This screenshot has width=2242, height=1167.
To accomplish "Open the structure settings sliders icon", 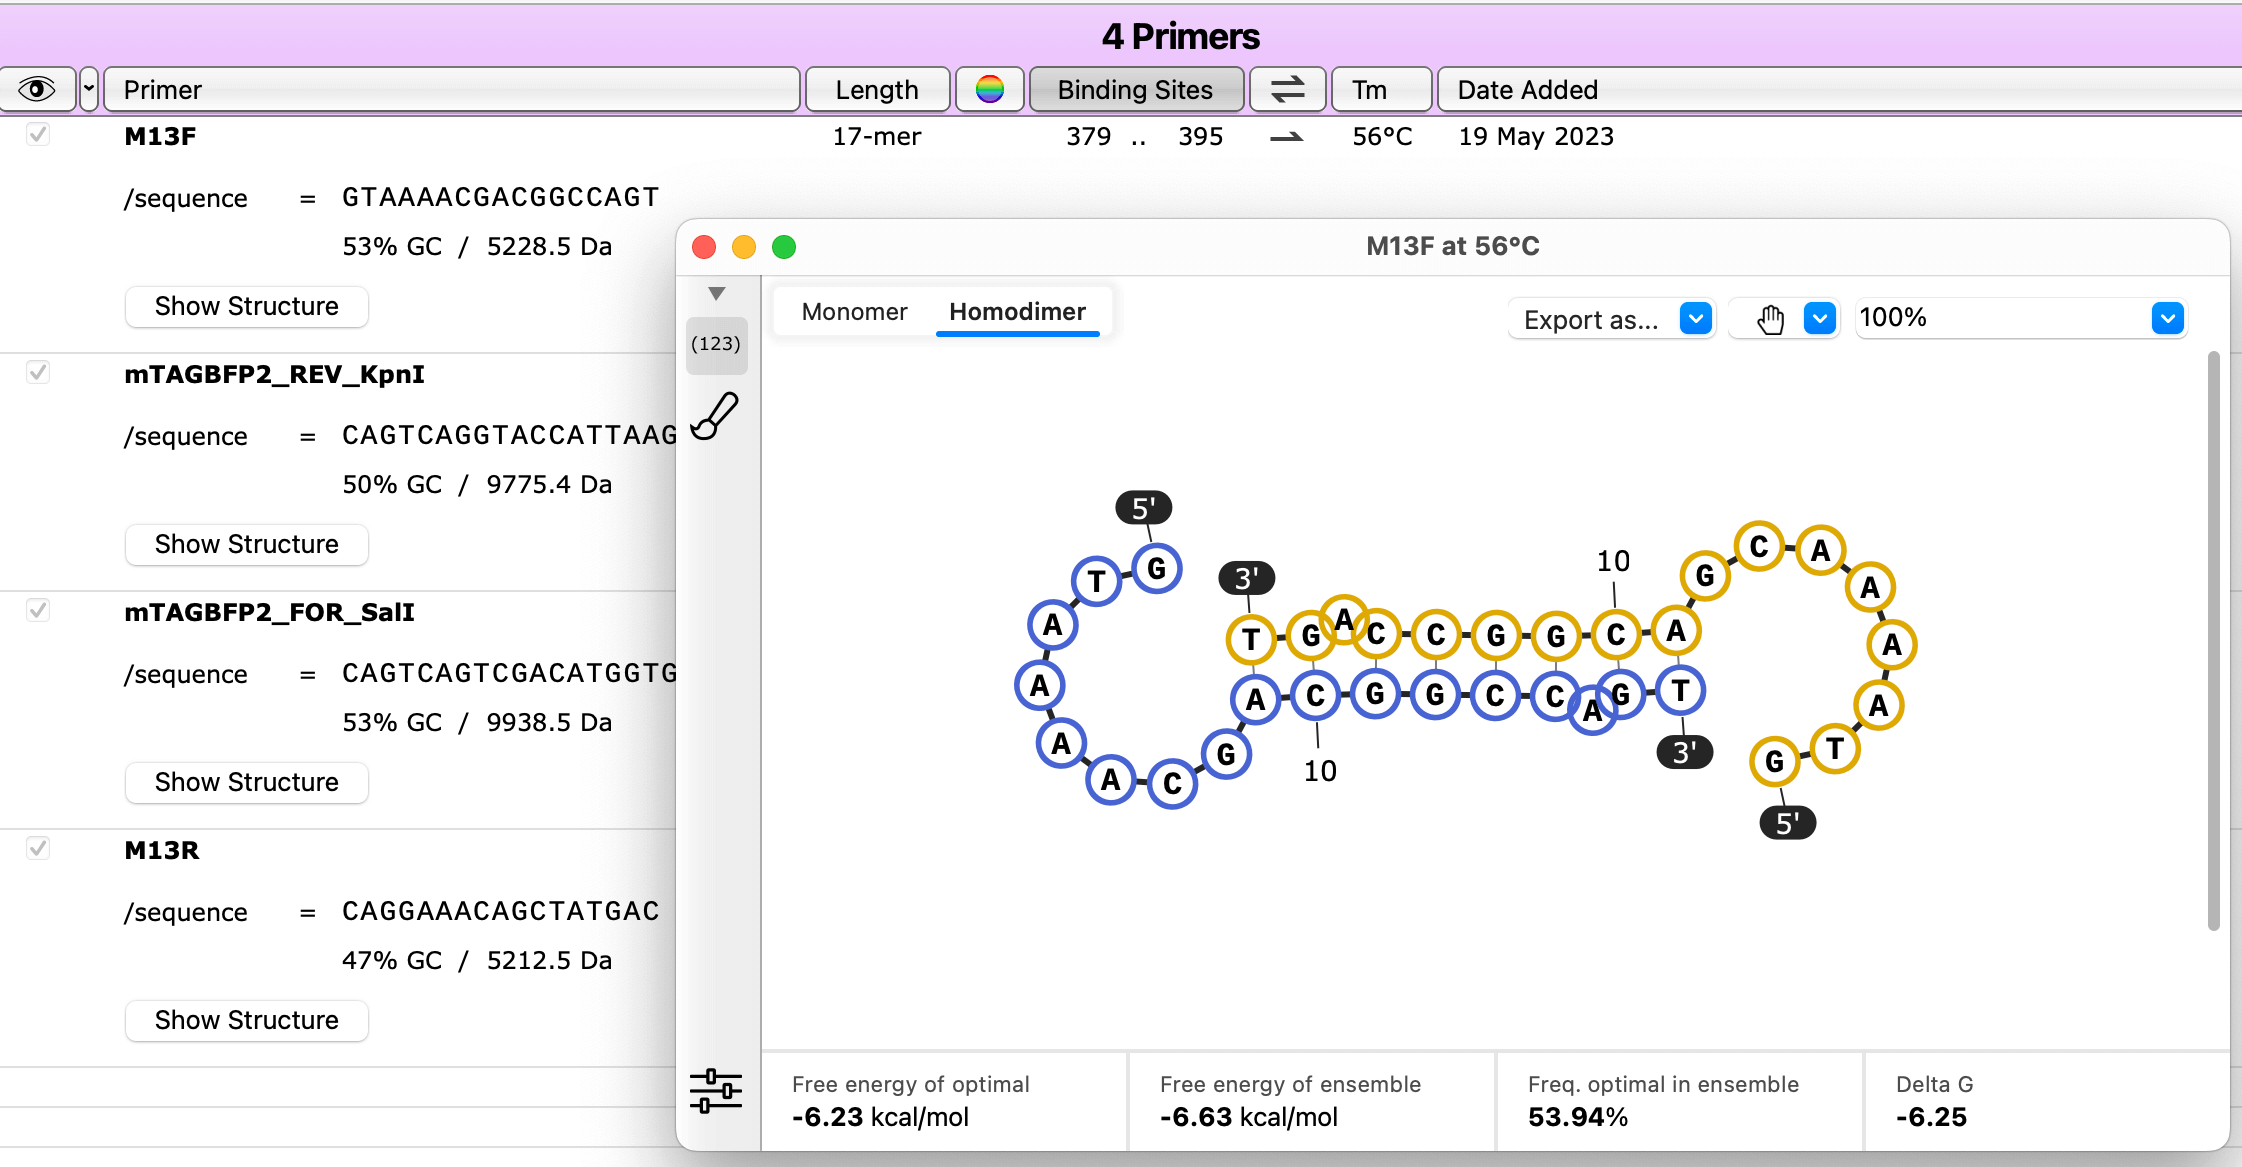I will [x=716, y=1090].
